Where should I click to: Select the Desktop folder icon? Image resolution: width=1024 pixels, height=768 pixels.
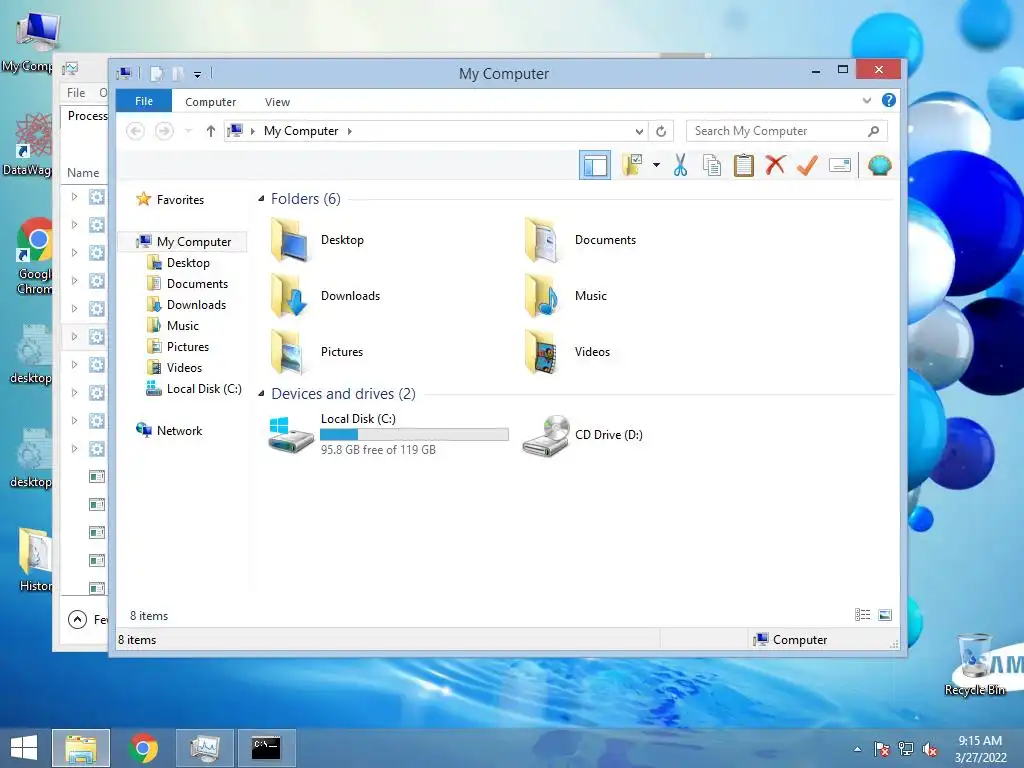(289, 240)
